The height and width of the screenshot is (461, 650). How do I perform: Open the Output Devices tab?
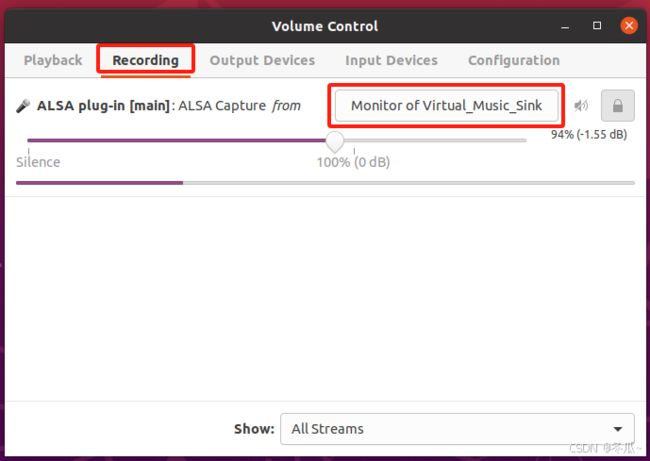[262, 61]
